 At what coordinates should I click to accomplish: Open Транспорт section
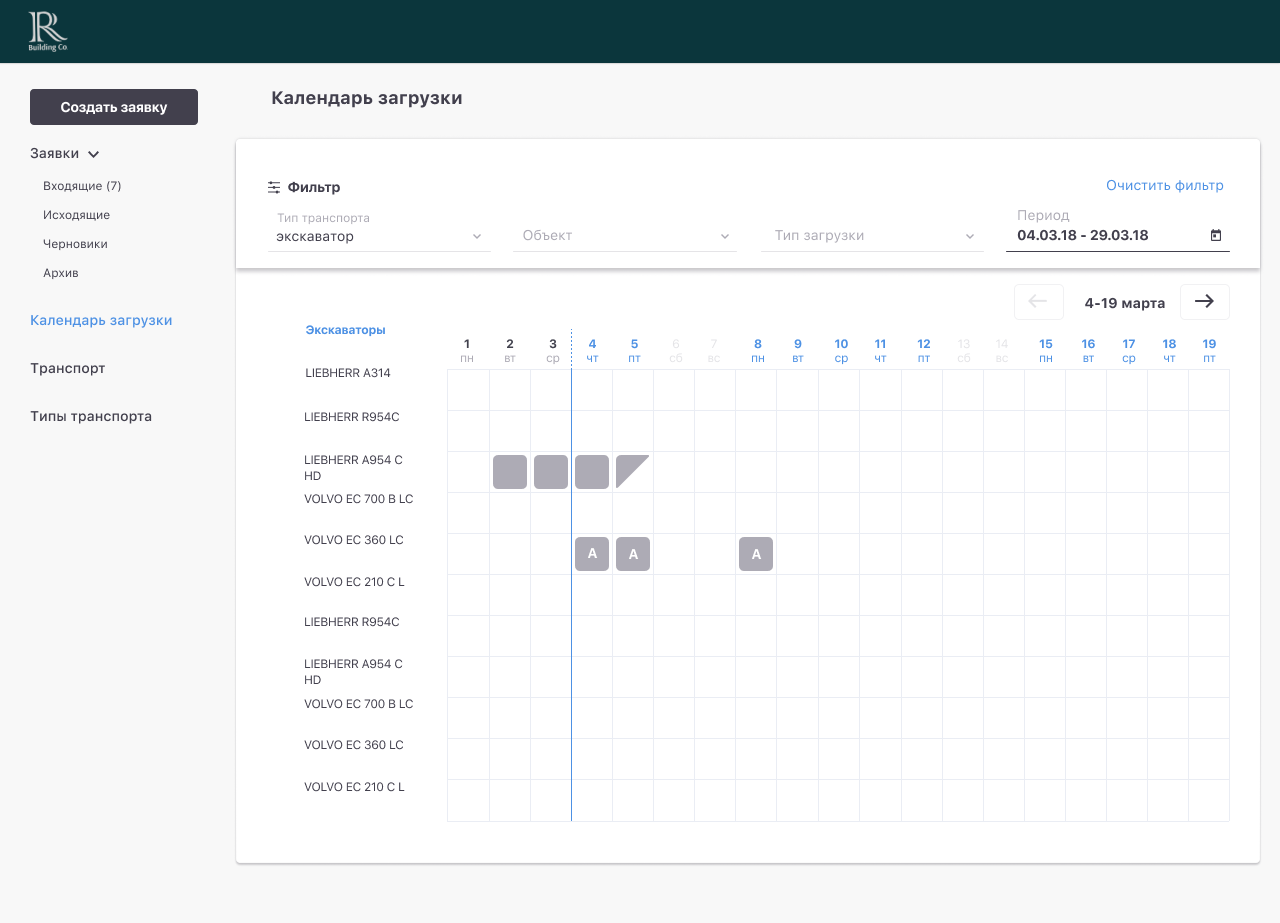click(68, 369)
